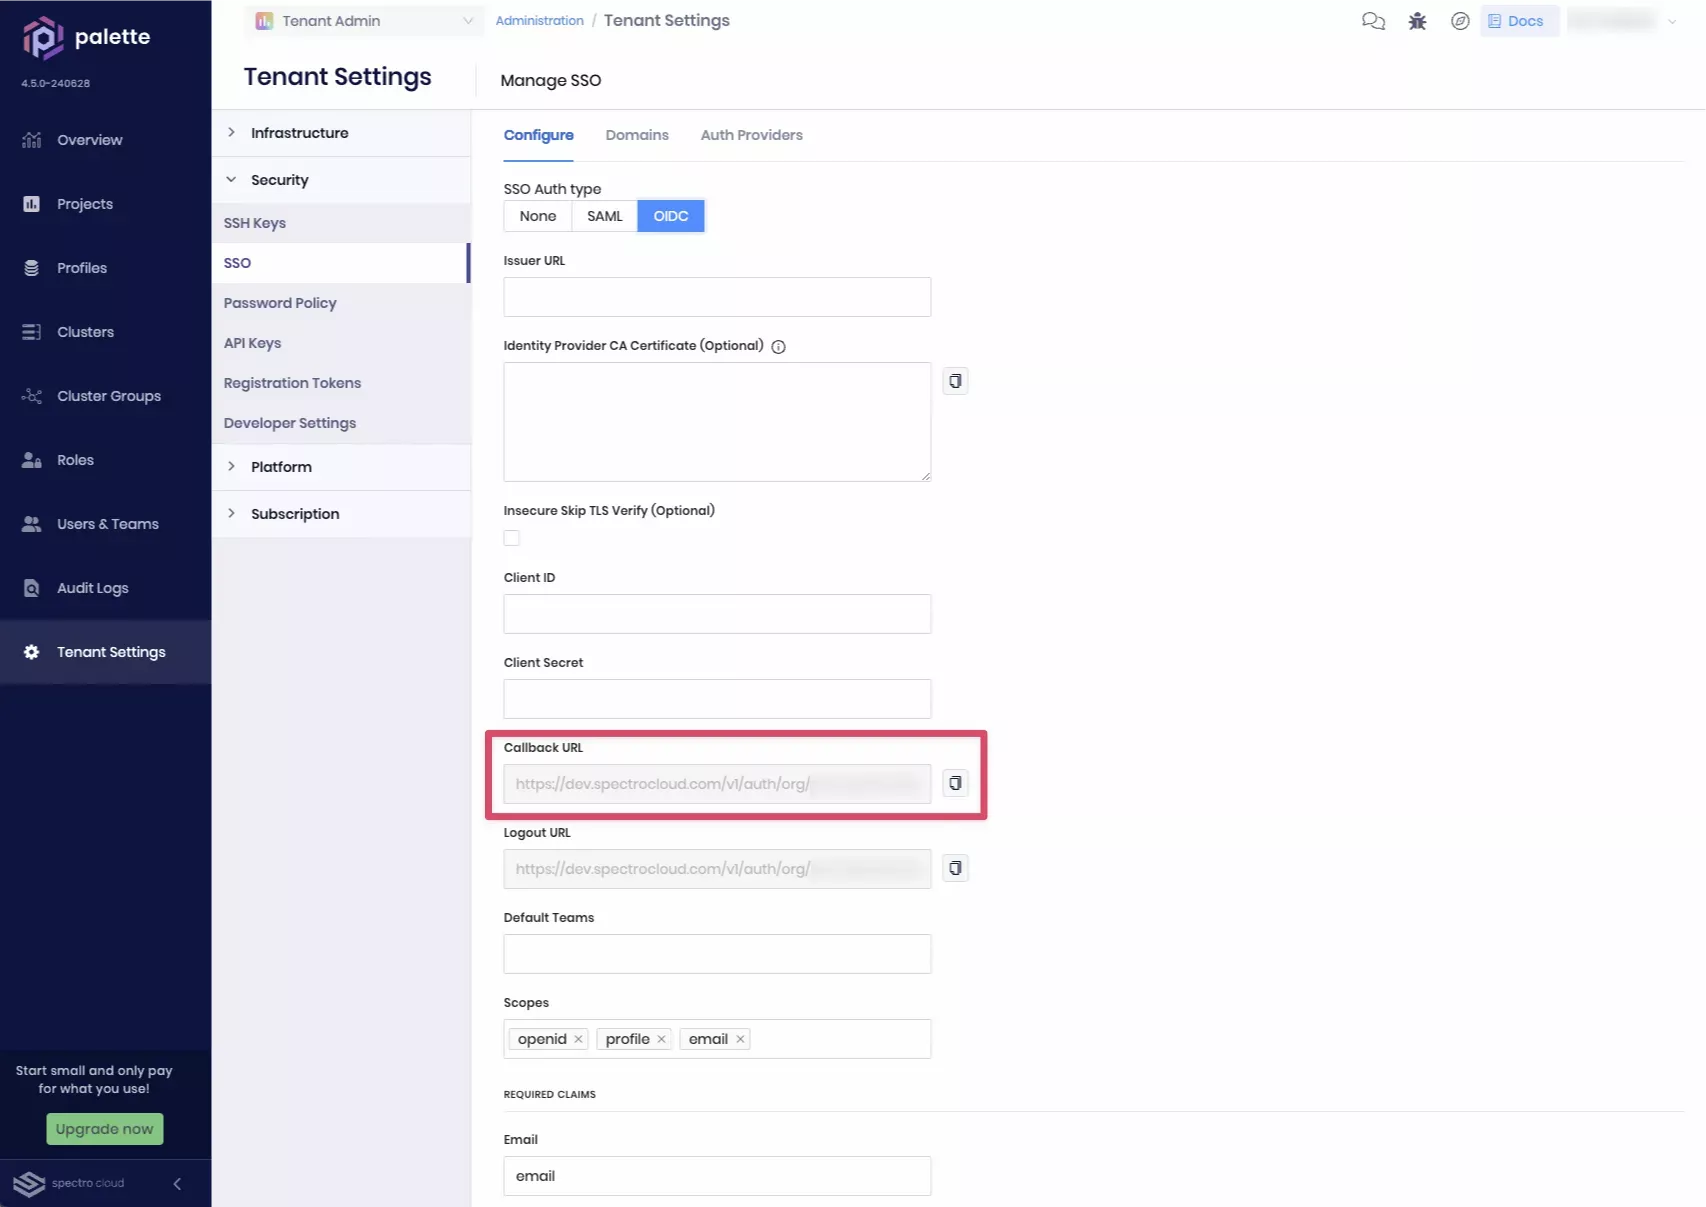The height and width of the screenshot is (1207, 1706).
Task: Click the compass guide icon
Action: pos(1460,21)
